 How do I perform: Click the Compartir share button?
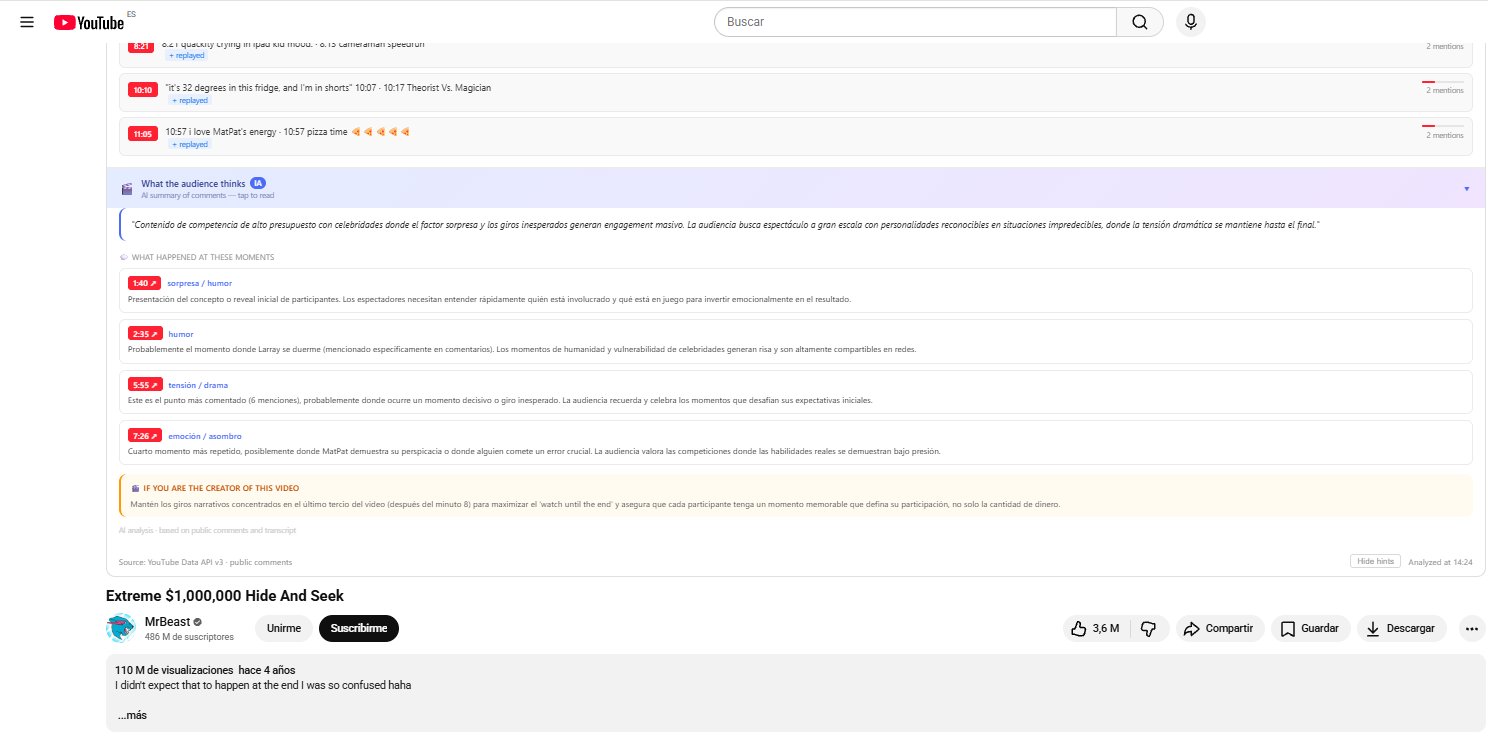coord(1220,628)
